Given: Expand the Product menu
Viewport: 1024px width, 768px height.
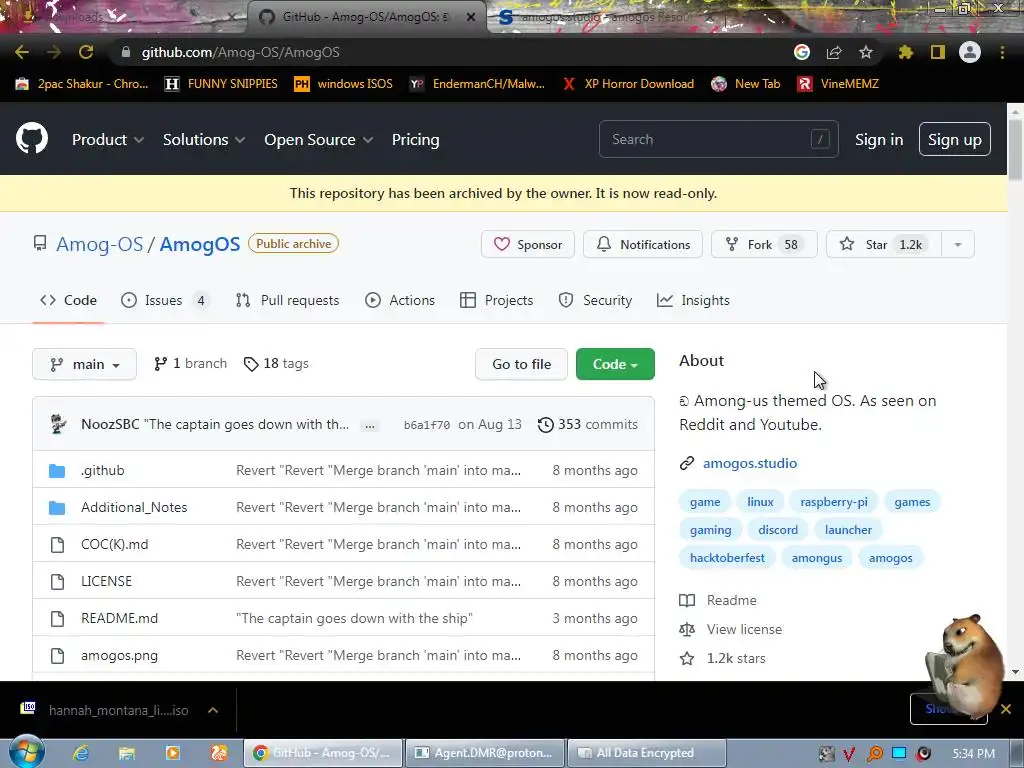Looking at the screenshot, I should [108, 140].
